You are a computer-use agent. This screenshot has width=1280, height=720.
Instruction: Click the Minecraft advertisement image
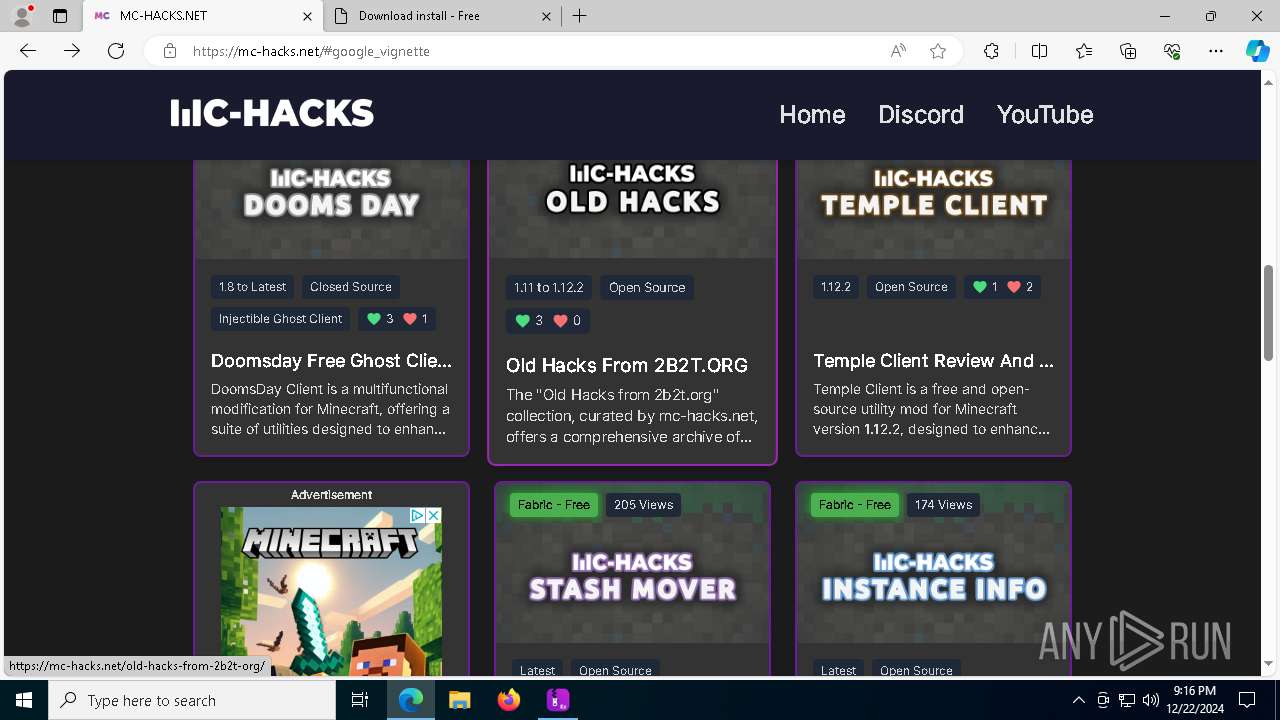(x=331, y=590)
